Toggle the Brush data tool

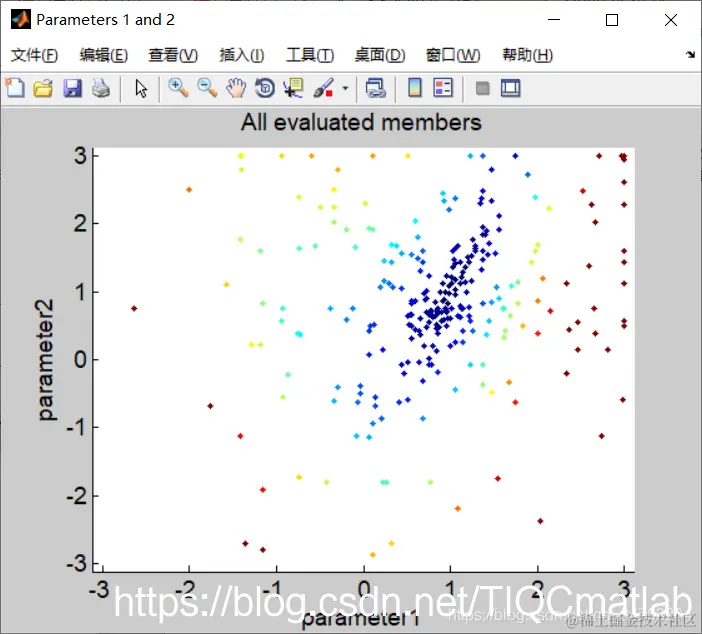323,88
